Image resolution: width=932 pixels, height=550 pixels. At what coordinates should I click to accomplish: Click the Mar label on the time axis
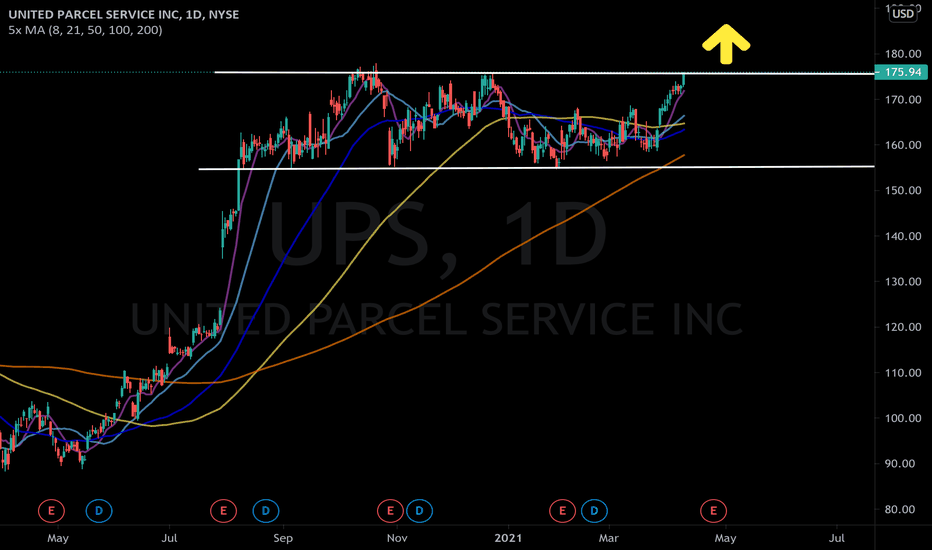(x=608, y=538)
